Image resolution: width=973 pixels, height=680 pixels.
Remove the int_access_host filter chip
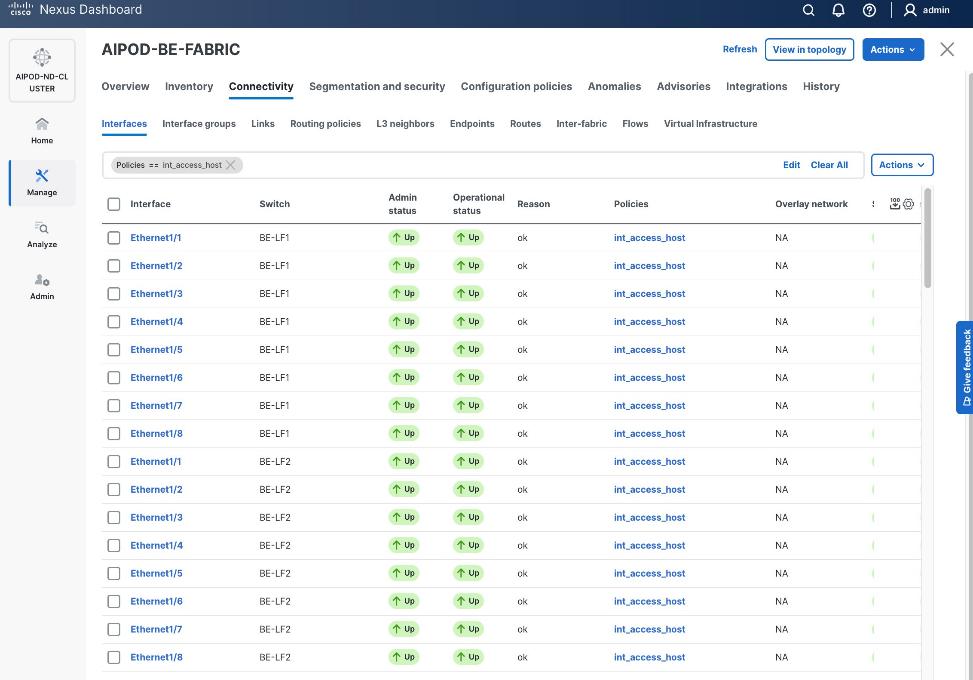(x=231, y=165)
